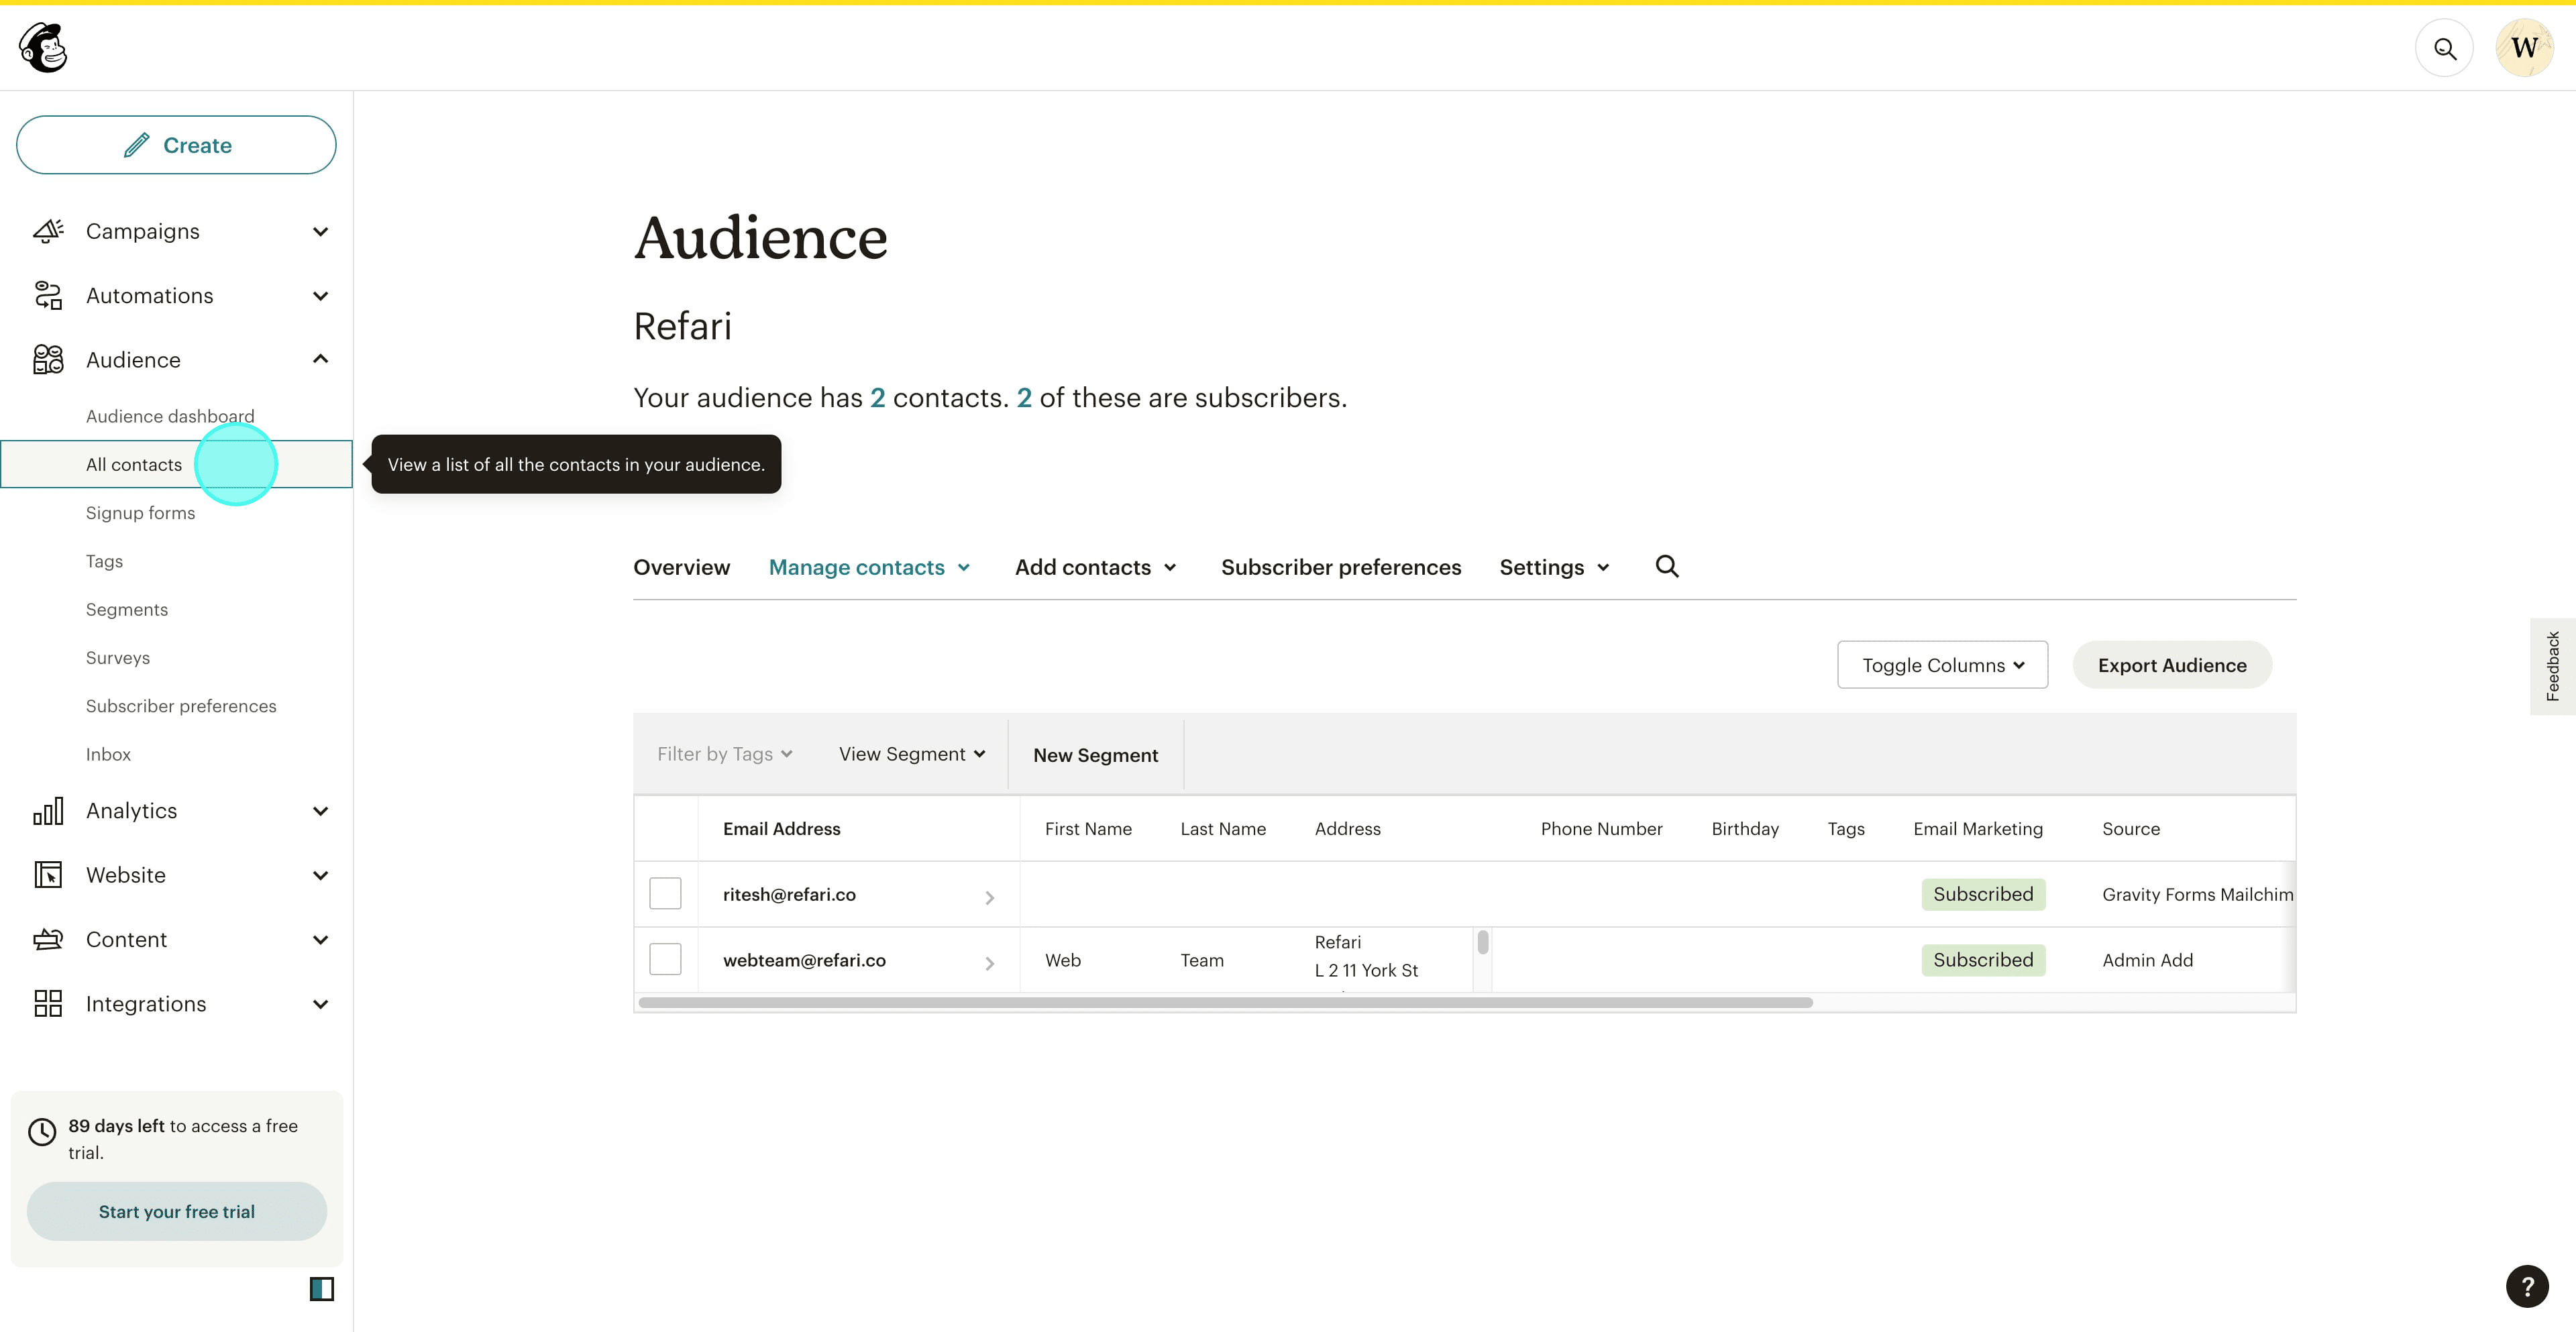
Task: Click the Create button
Action: pyautogui.click(x=176, y=145)
